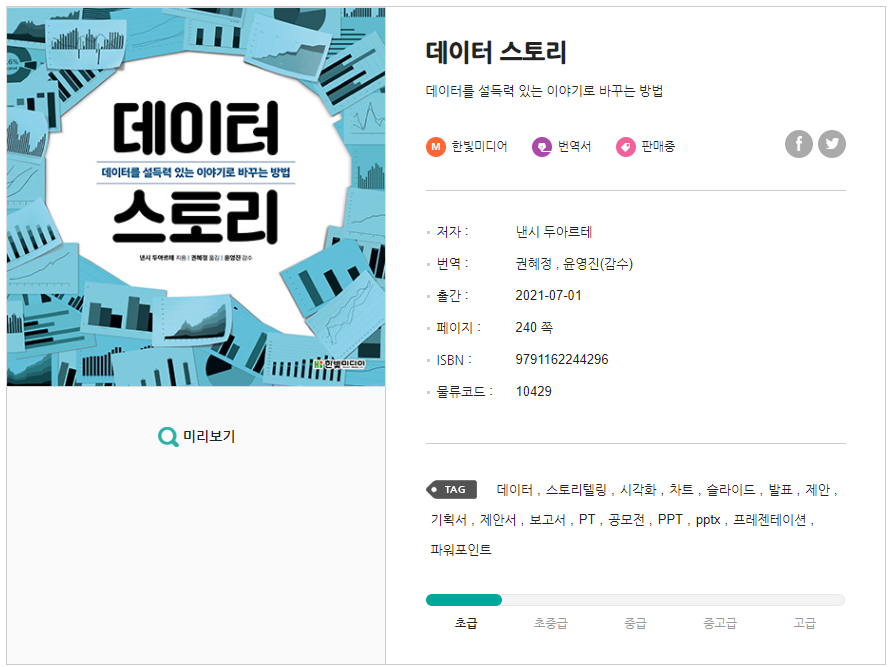Click the 중고급 level label
The image size is (889, 667).
[720, 623]
